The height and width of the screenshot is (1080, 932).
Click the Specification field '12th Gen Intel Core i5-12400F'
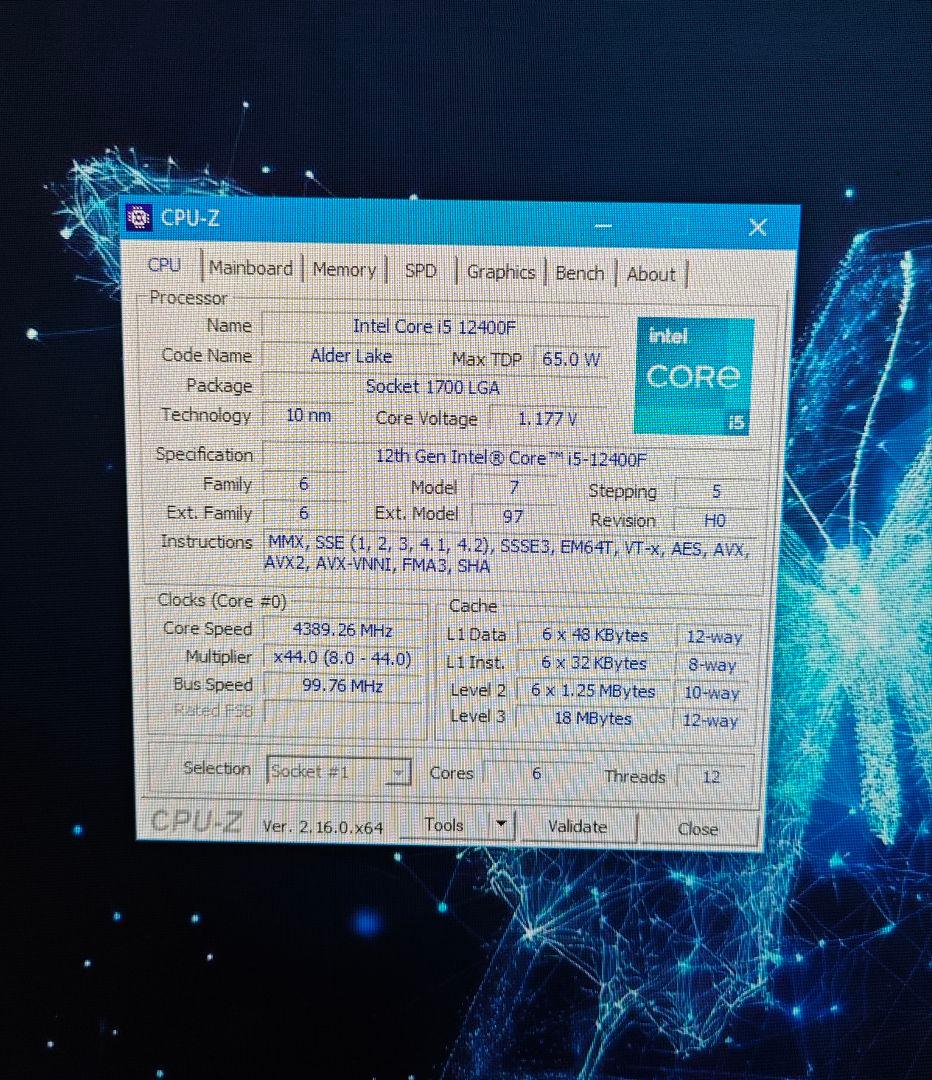[x=511, y=457]
